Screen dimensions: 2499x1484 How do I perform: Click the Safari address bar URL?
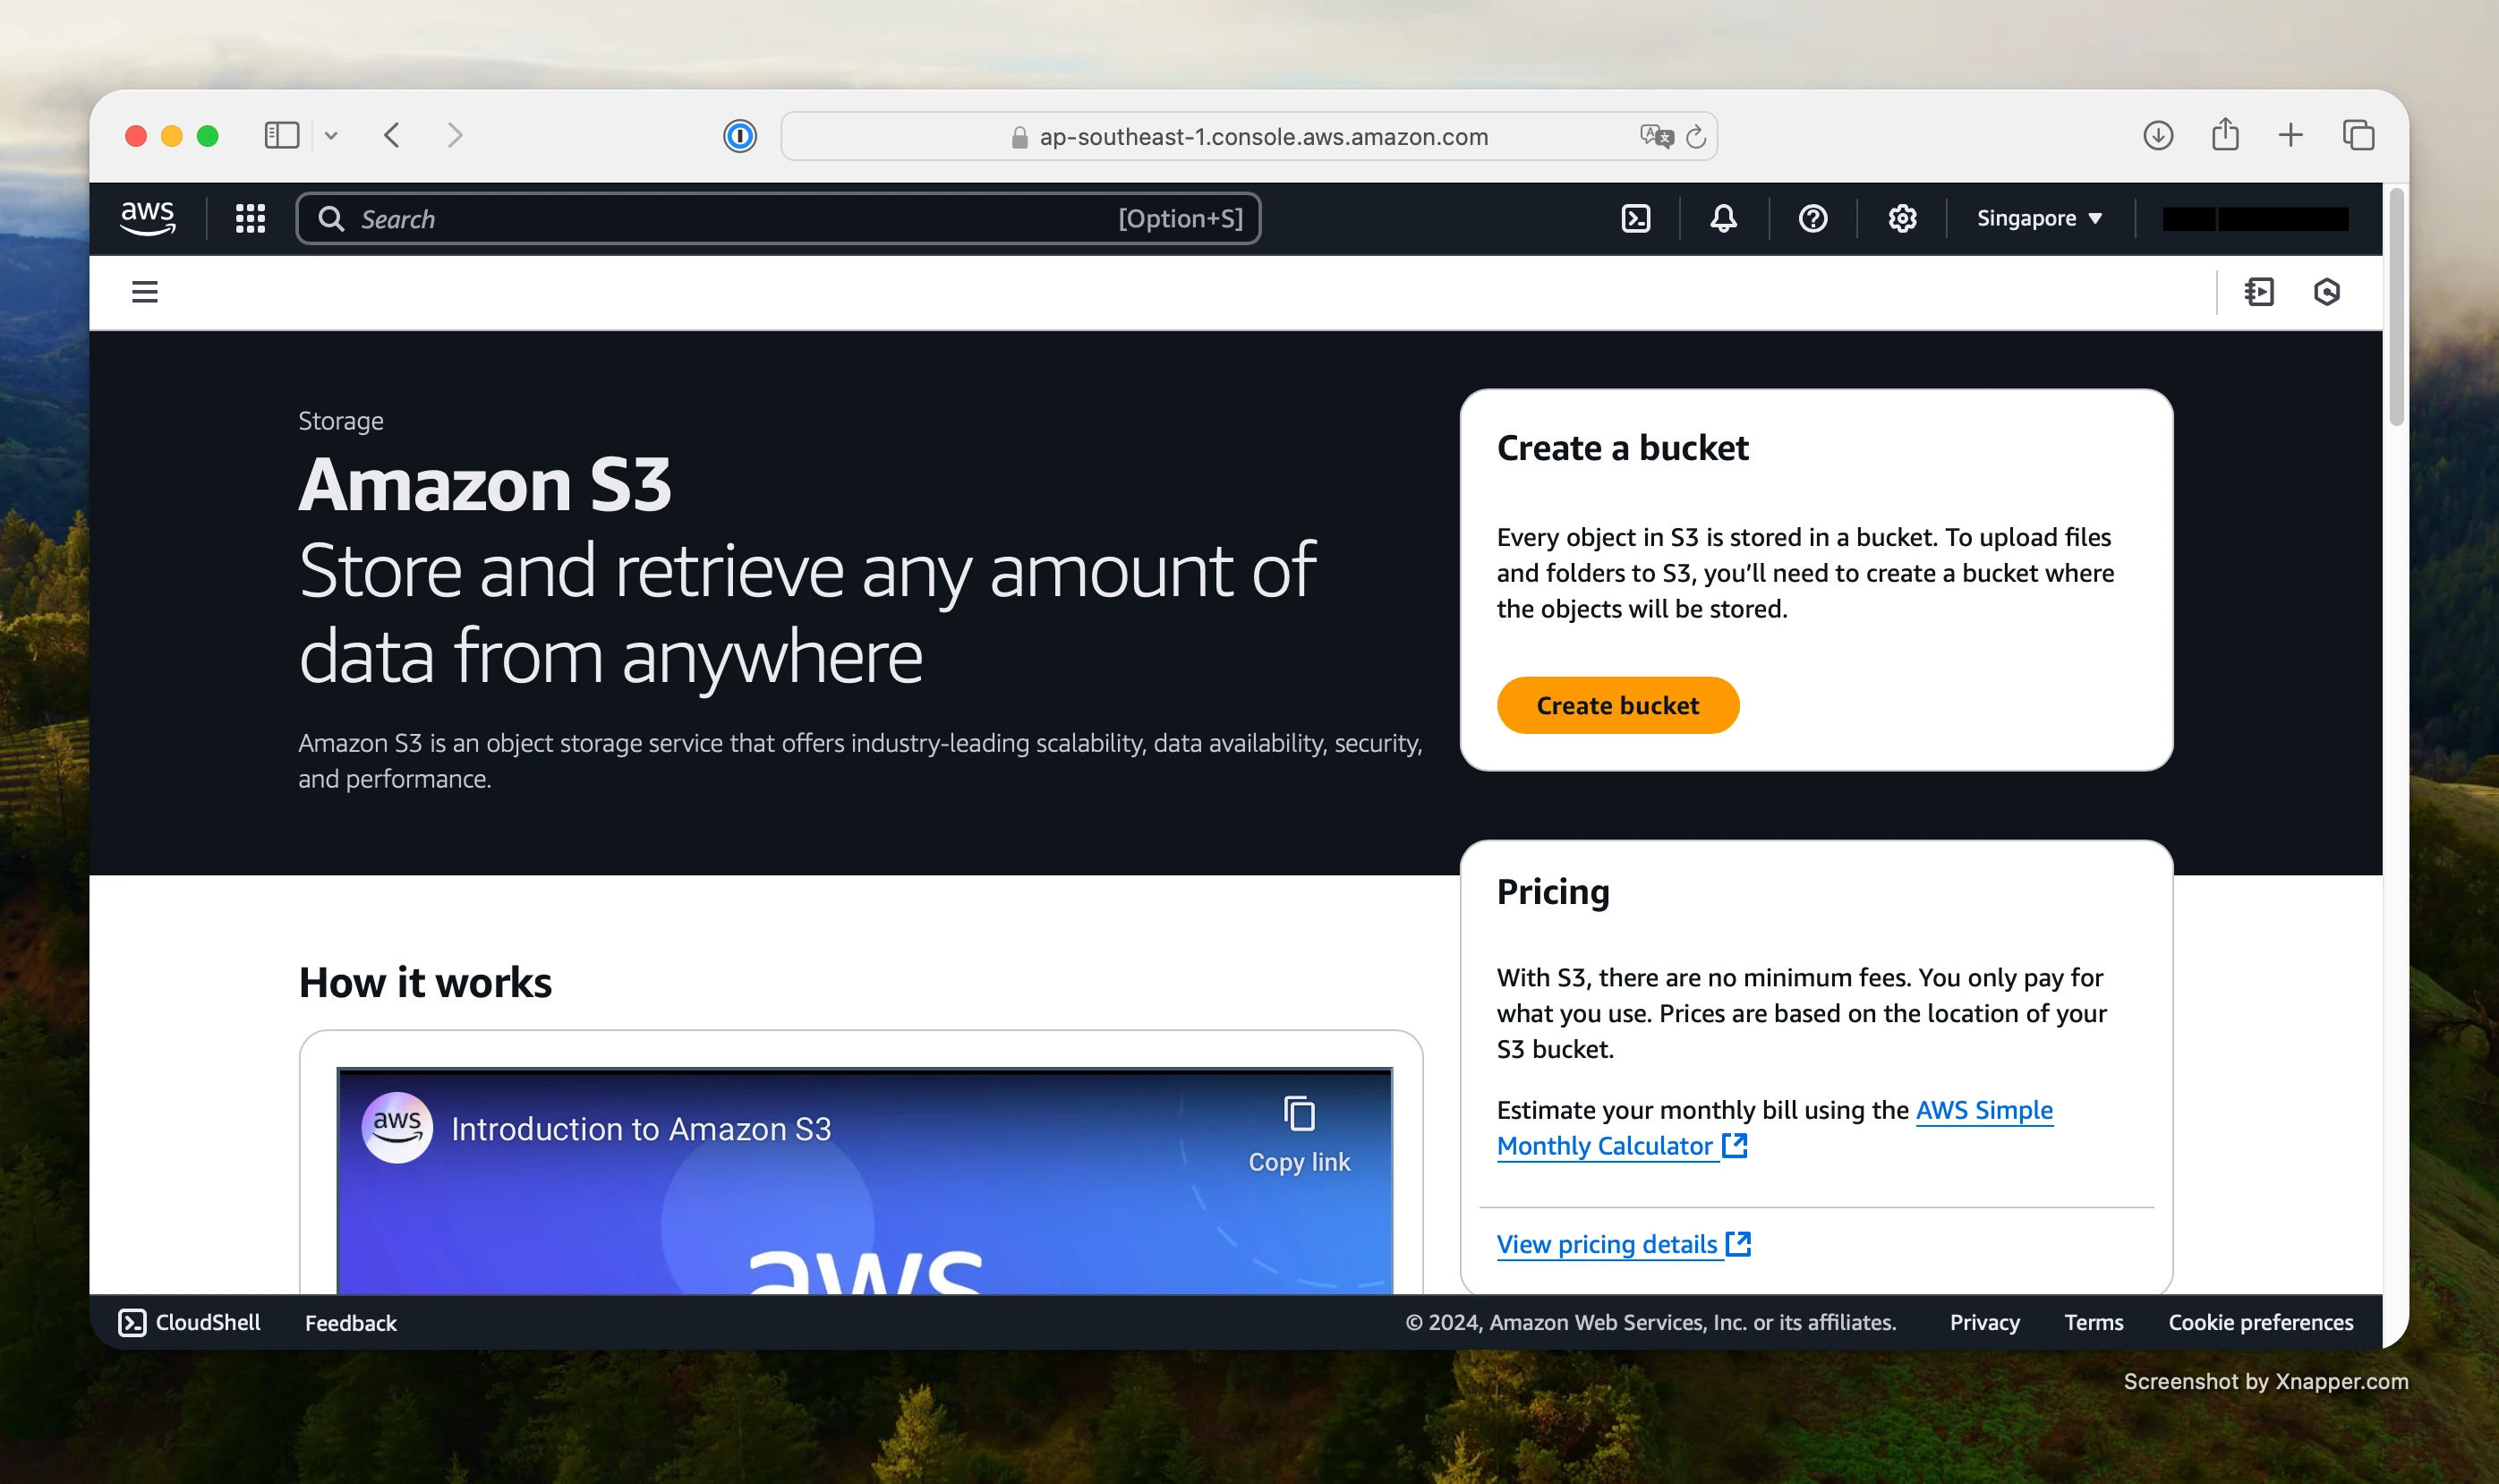click(x=1263, y=137)
